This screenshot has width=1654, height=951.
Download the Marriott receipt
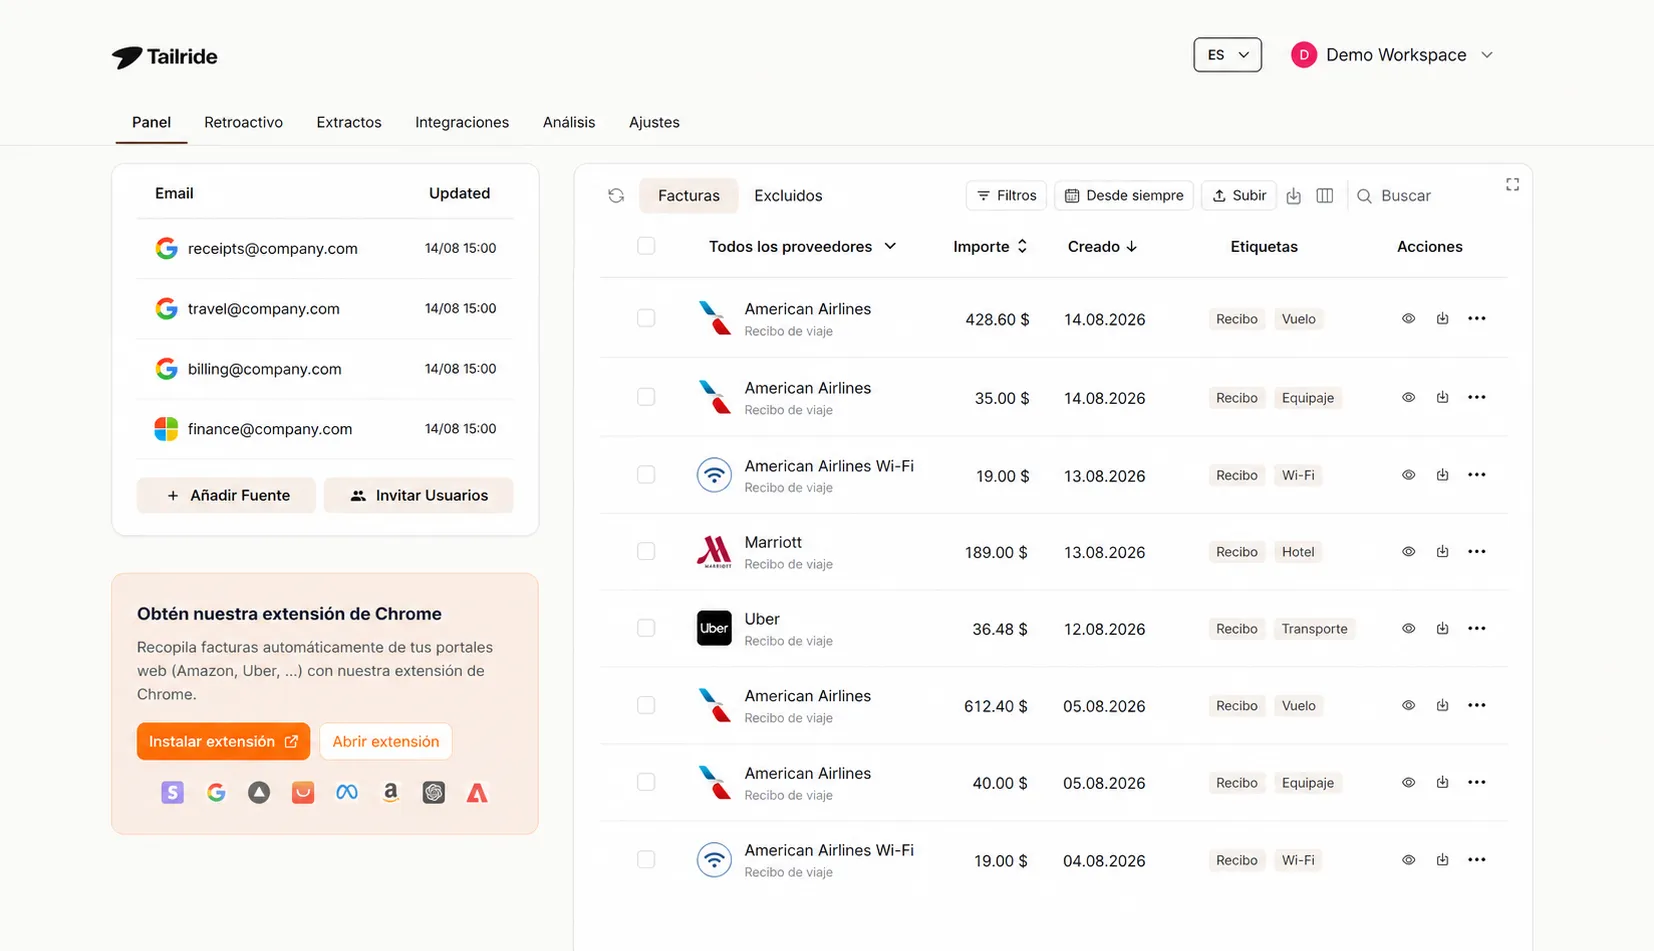click(1442, 552)
